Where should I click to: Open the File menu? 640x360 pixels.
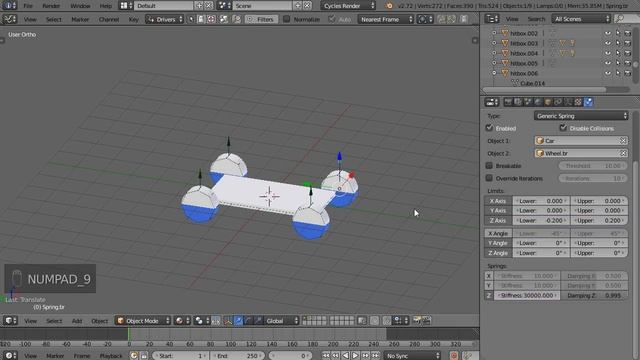pyautogui.click(x=28, y=6)
